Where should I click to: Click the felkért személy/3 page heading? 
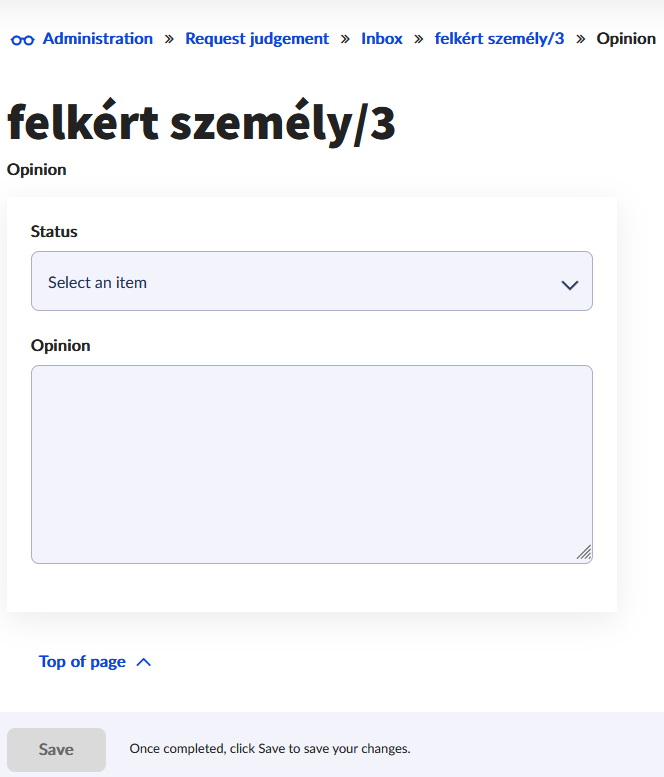point(201,123)
